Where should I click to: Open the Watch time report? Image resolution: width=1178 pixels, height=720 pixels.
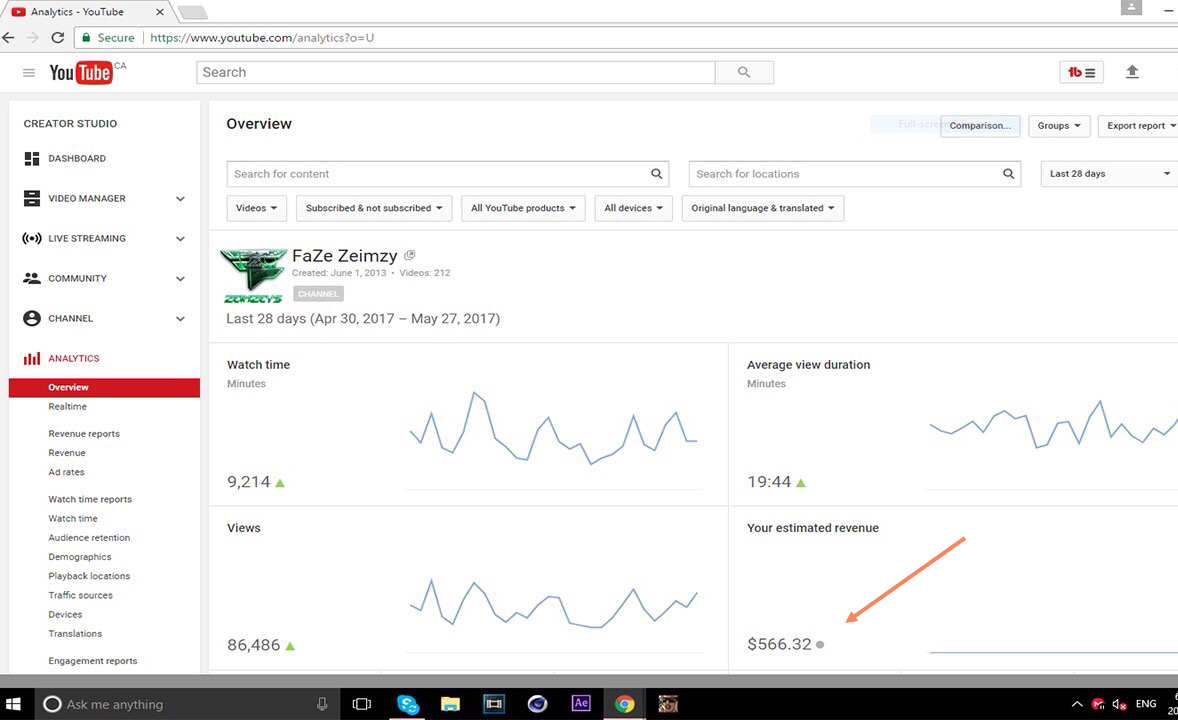73,519
